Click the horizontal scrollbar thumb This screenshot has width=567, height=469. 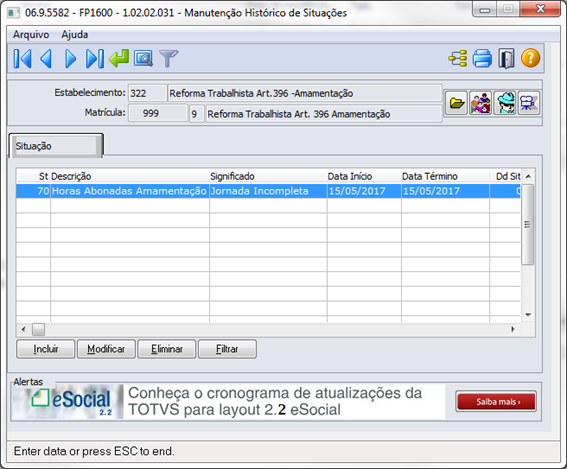coord(38,329)
